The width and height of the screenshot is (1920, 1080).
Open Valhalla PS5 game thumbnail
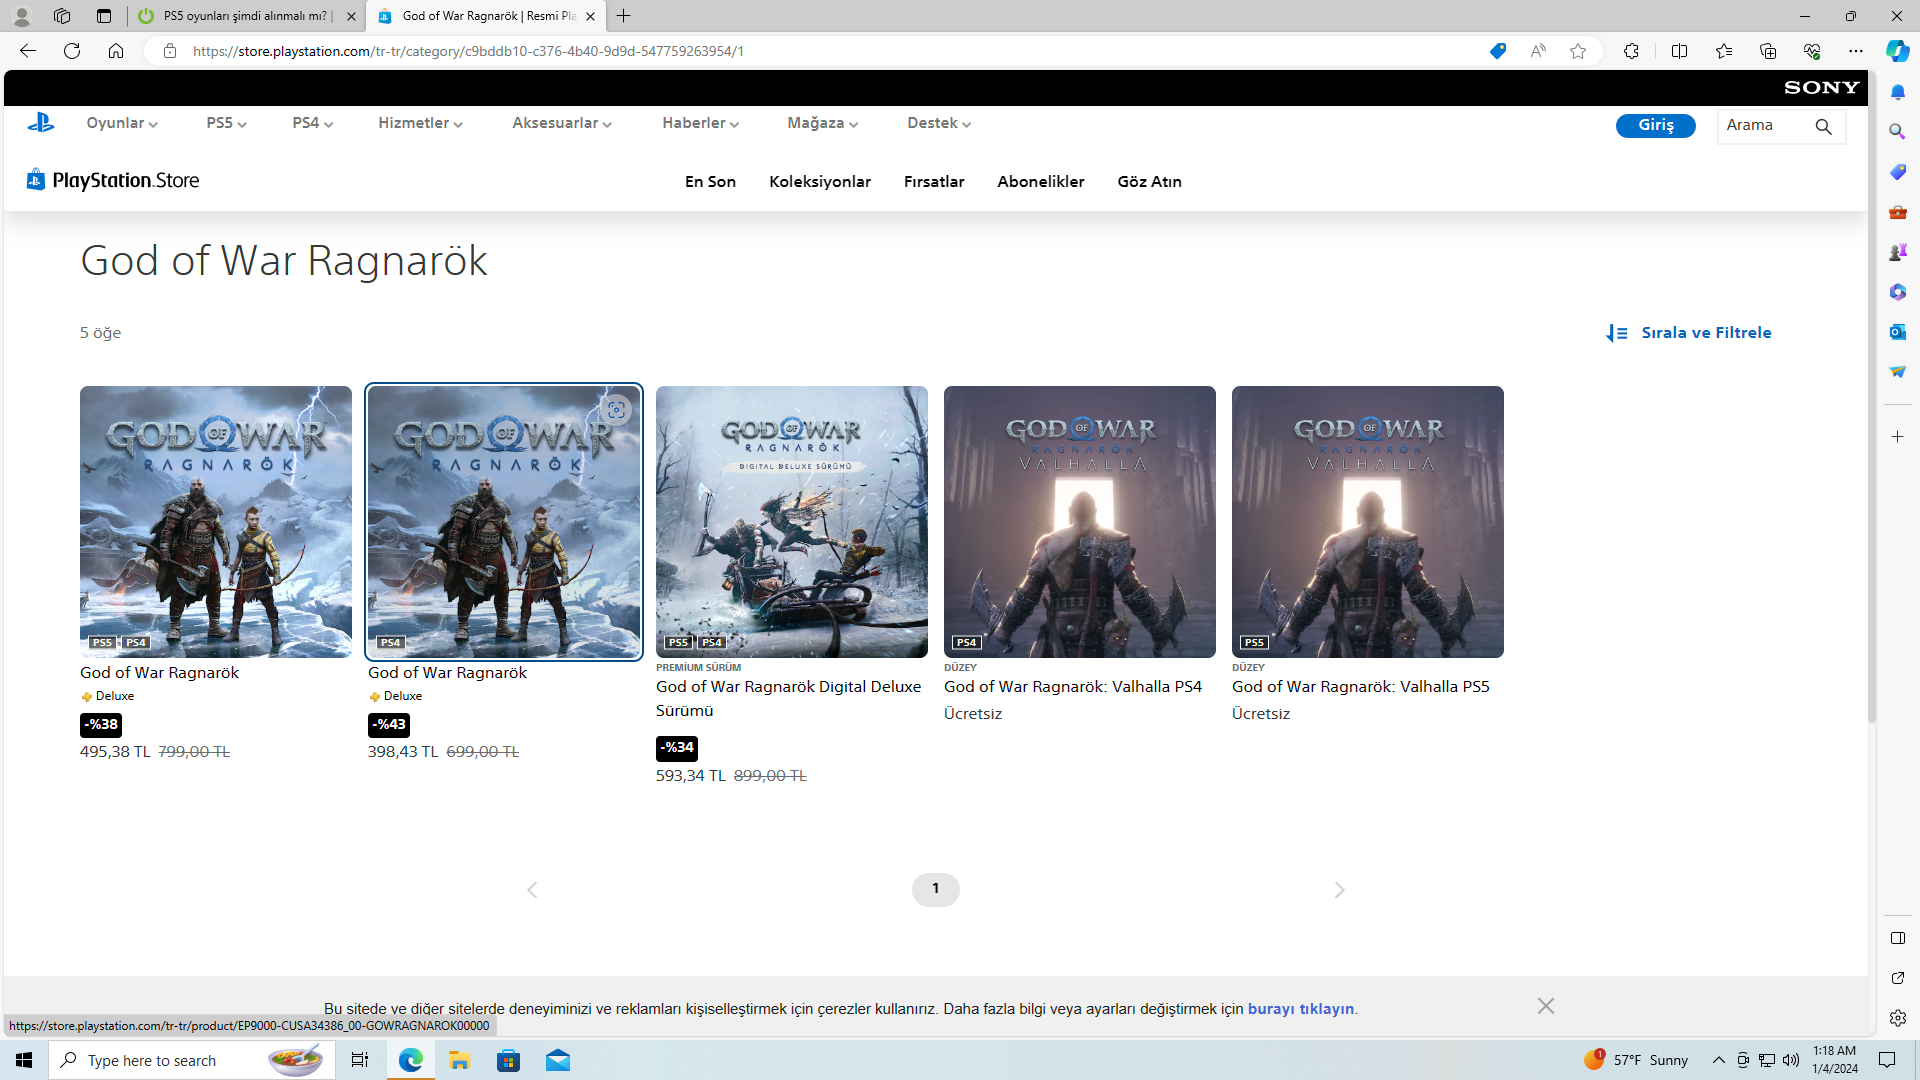coord(1367,522)
